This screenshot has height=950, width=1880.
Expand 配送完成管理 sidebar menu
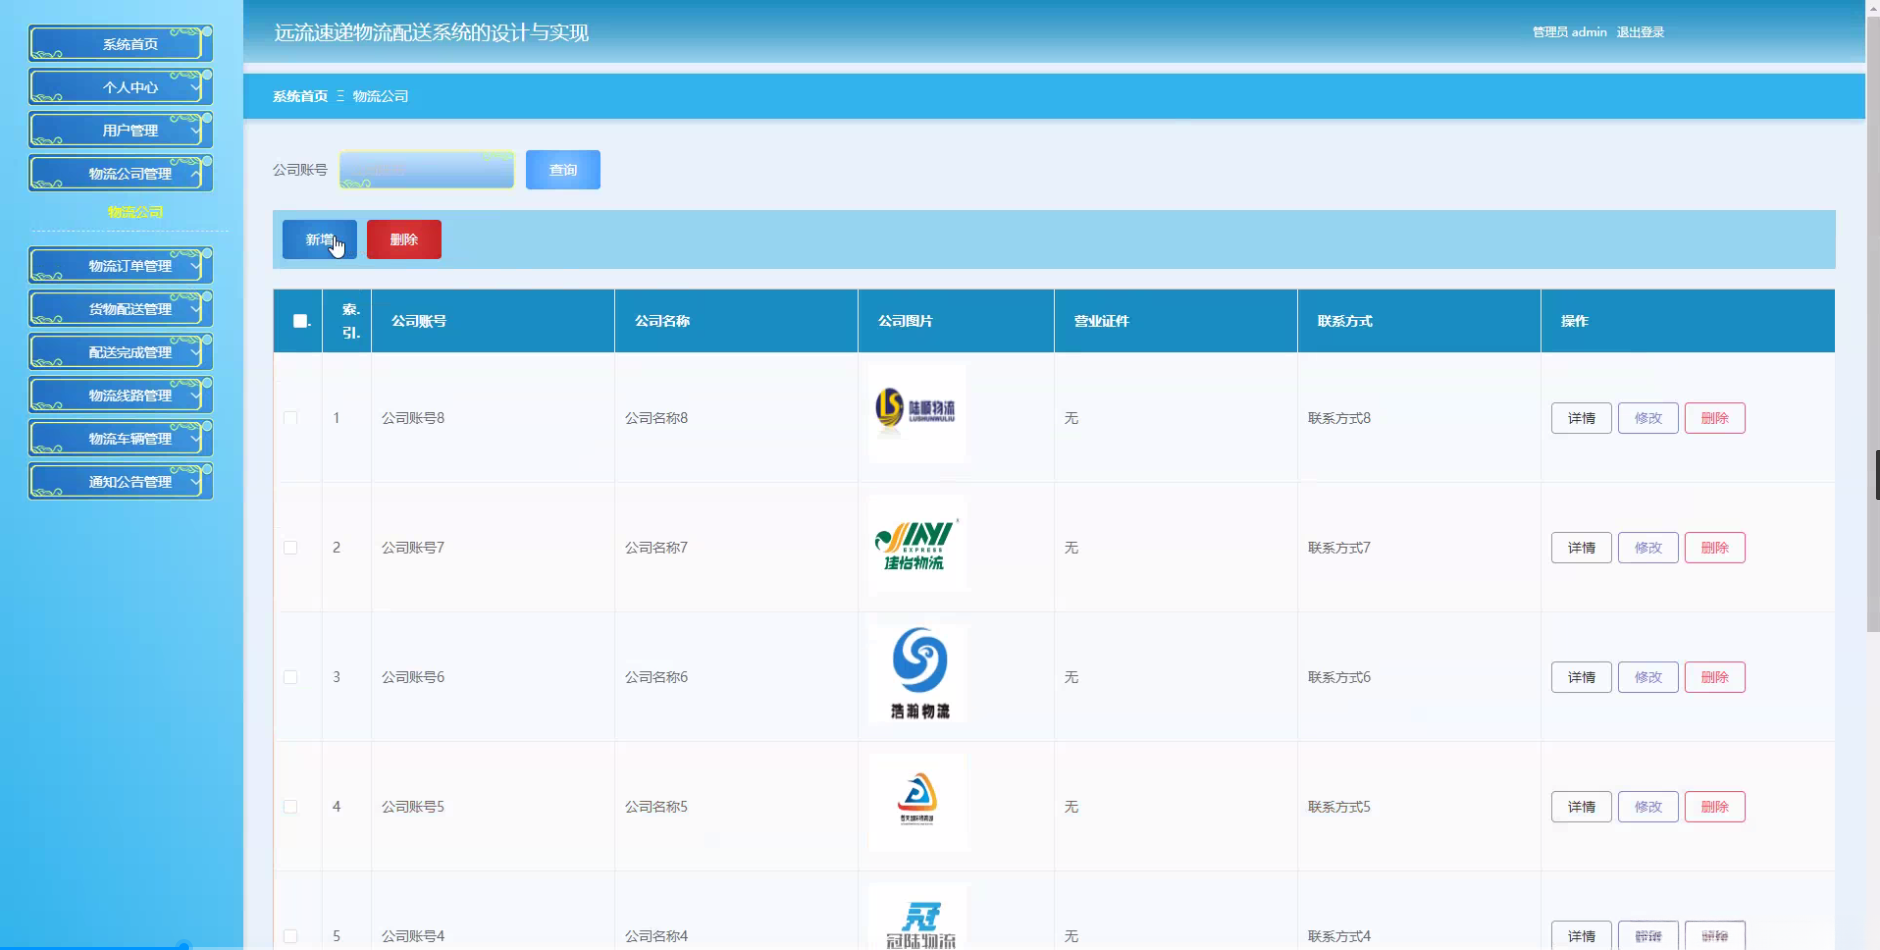tap(121, 352)
